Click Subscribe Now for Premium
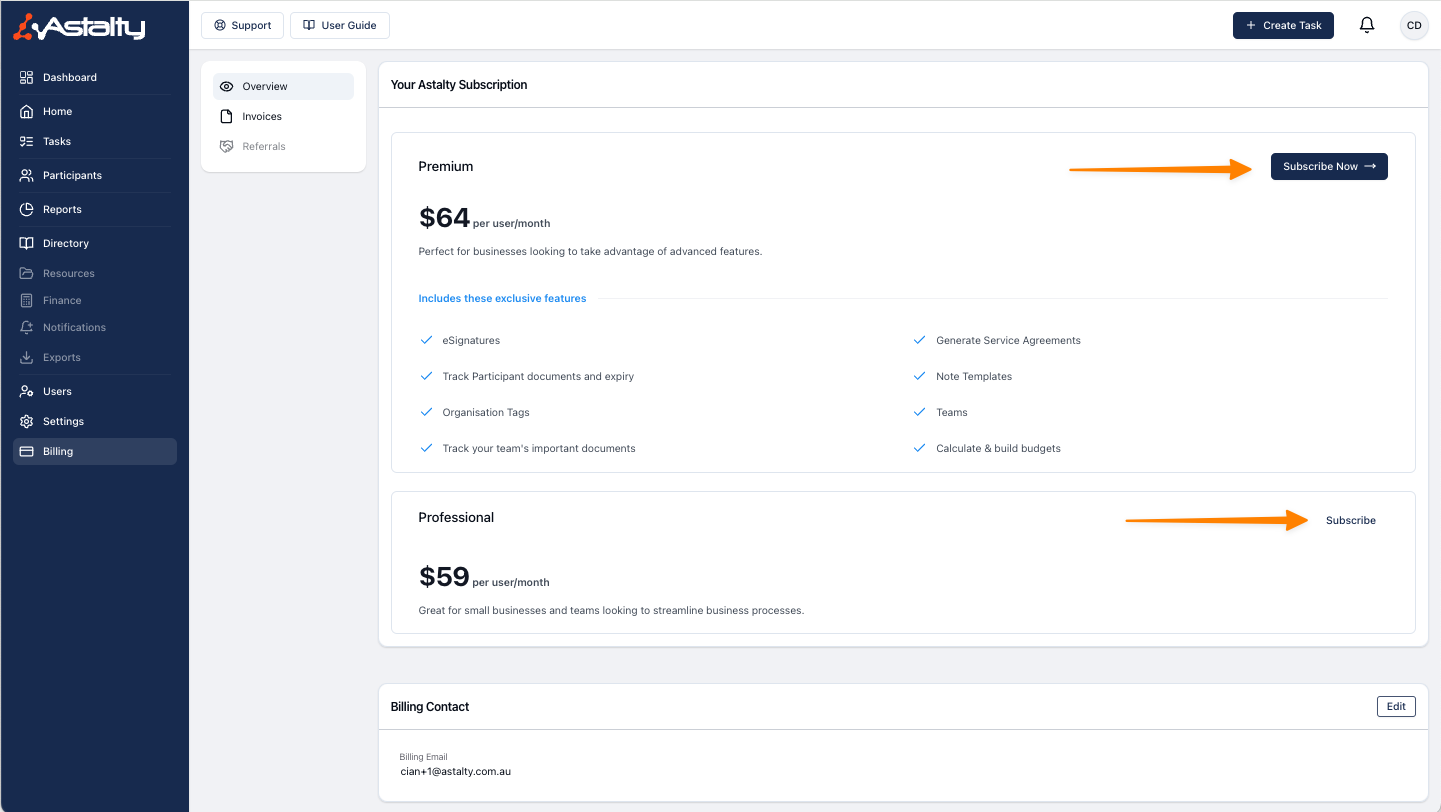 pyautogui.click(x=1329, y=166)
